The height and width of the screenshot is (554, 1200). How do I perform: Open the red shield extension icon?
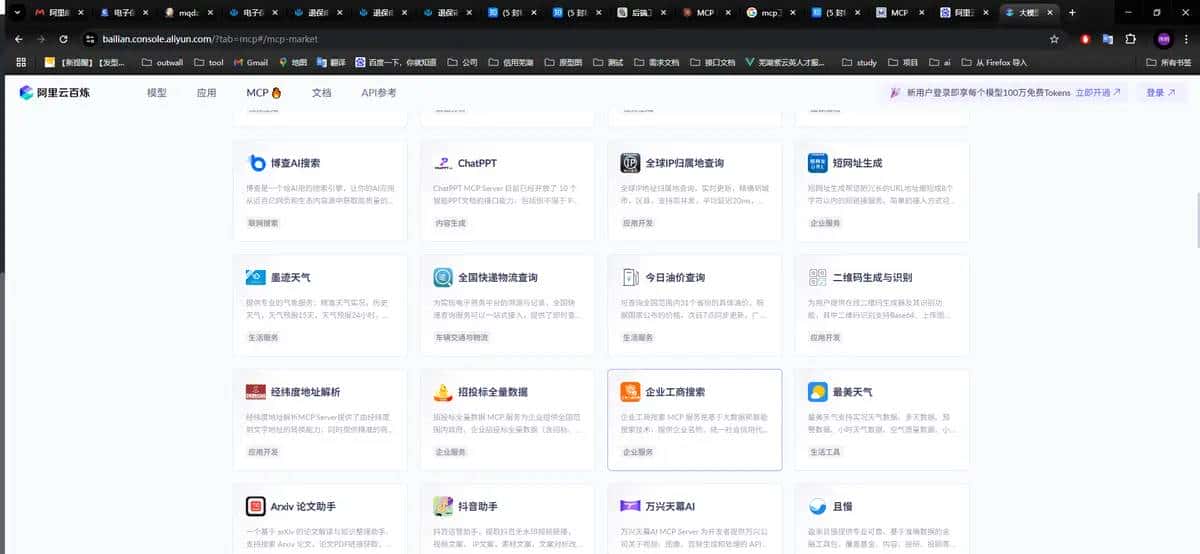[1086, 39]
